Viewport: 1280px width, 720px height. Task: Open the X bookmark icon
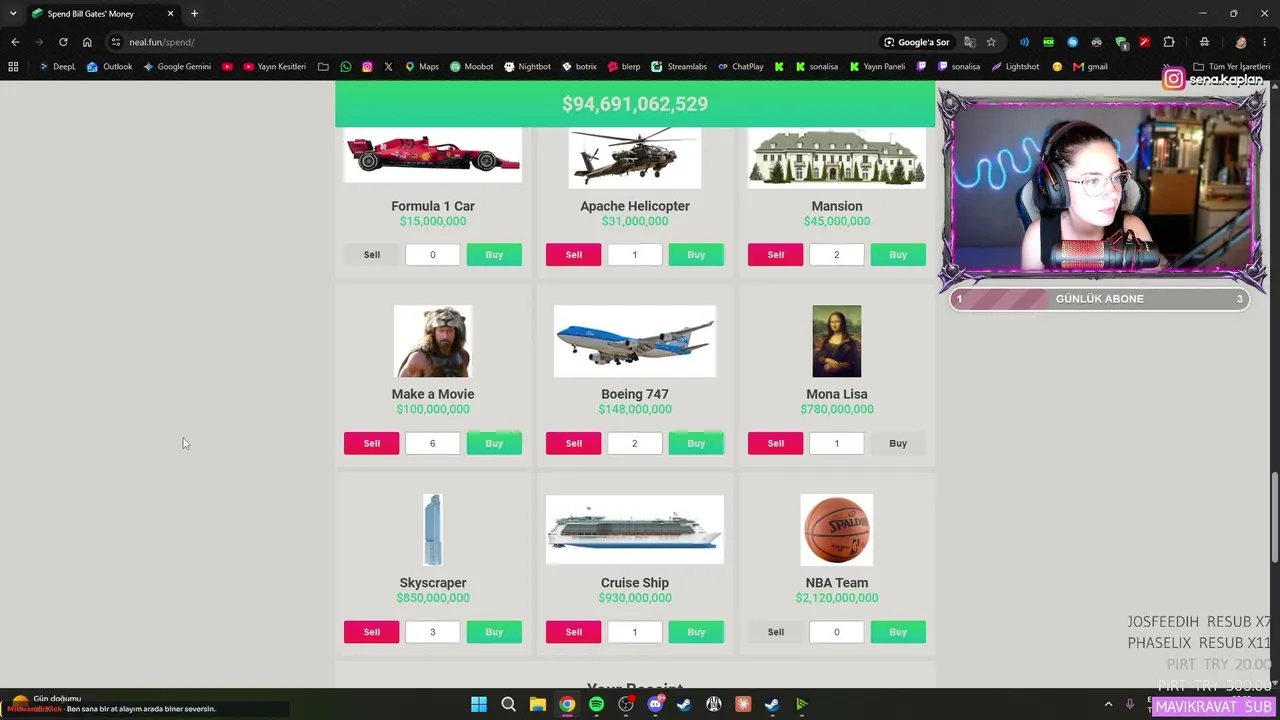coord(388,67)
